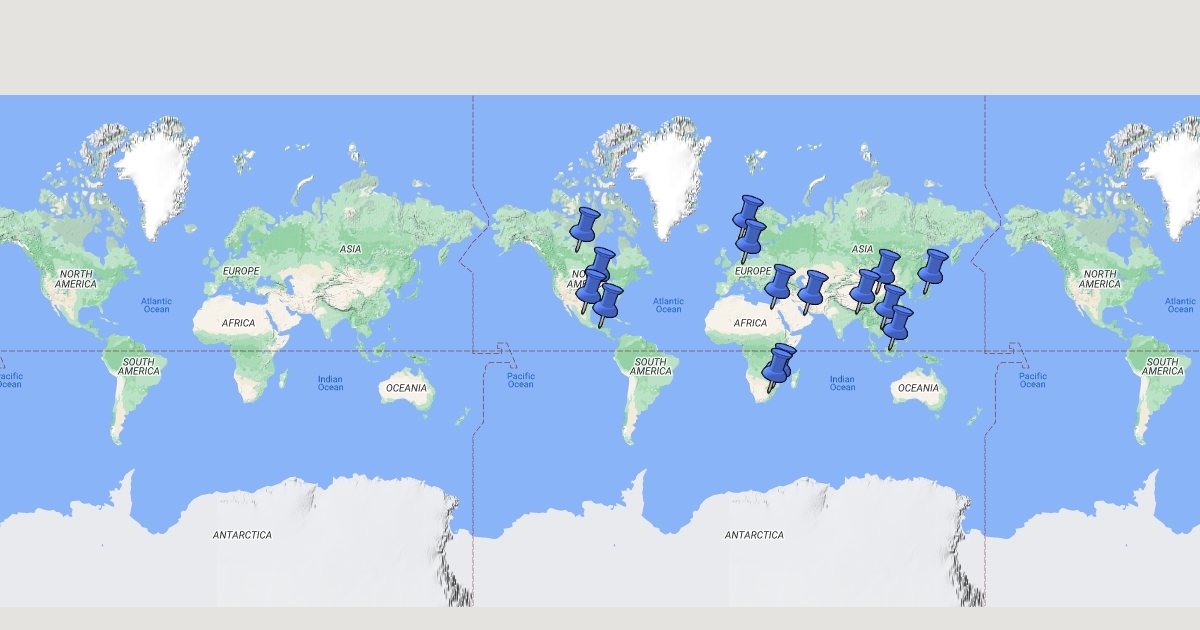This screenshot has height=630, width=1200.
Task: Click the Pacific Ocean label left of pinned South America
Action: (521, 380)
